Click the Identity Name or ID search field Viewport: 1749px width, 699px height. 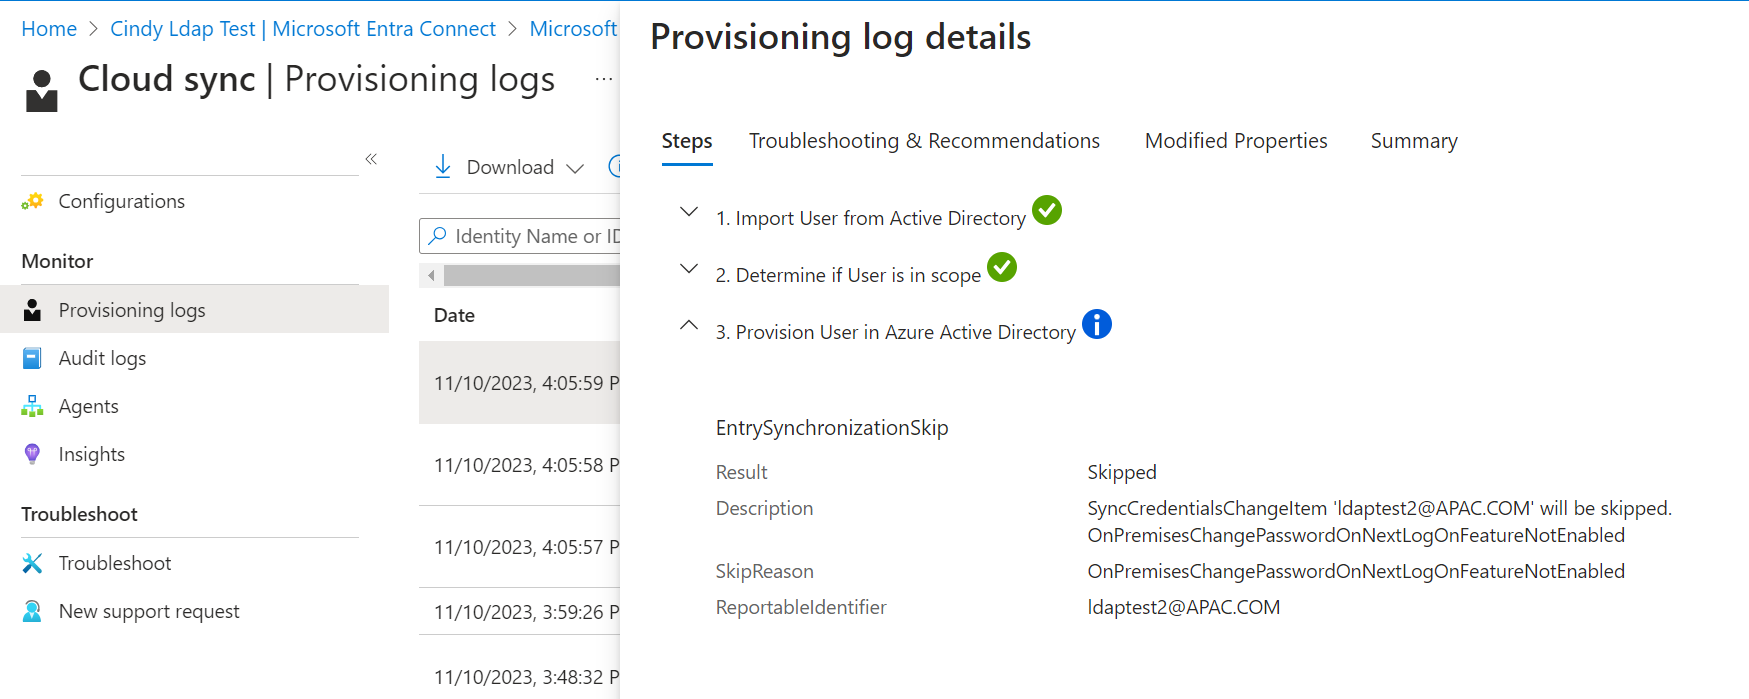coord(520,236)
